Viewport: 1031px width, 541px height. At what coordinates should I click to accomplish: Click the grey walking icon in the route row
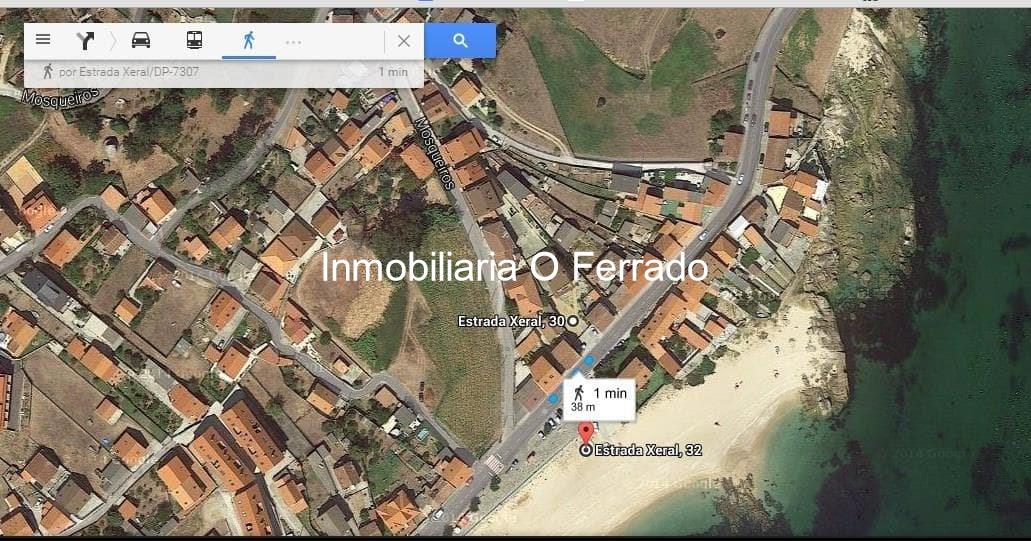point(47,72)
